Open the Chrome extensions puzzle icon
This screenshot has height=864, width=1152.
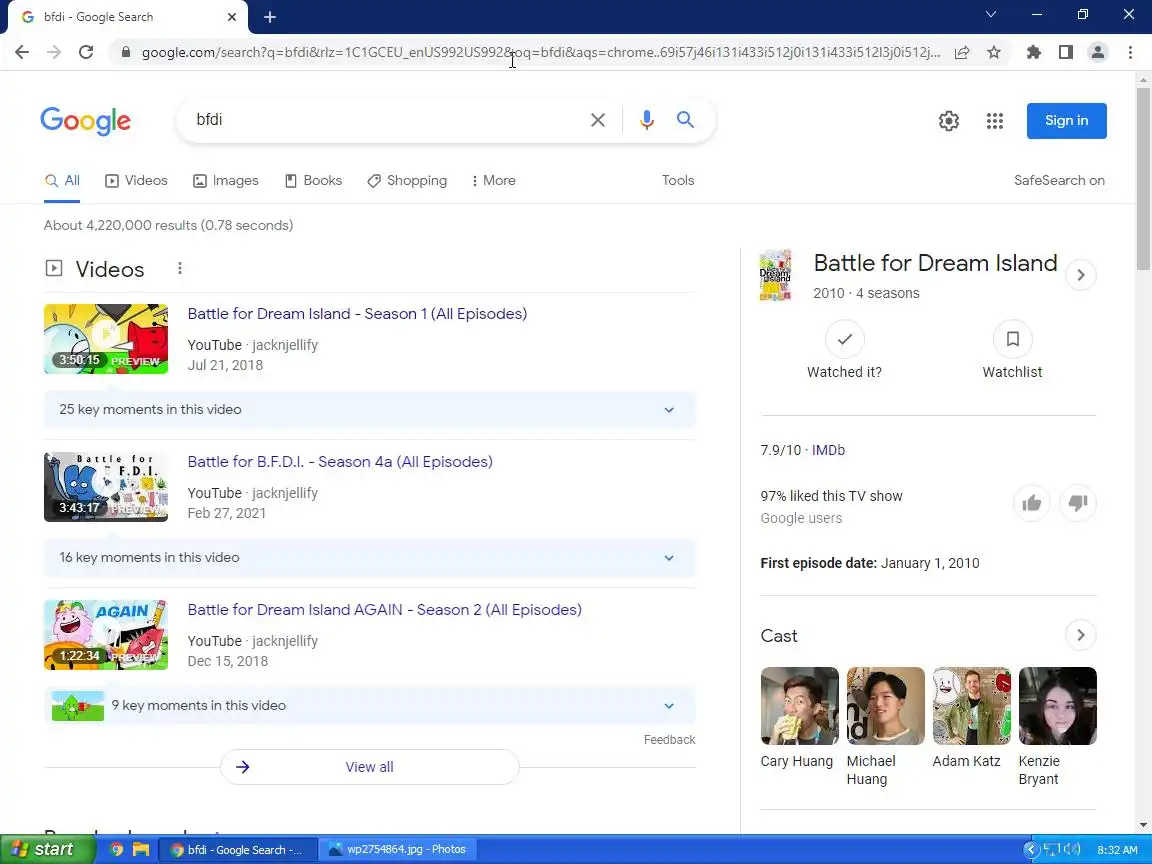1034,52
